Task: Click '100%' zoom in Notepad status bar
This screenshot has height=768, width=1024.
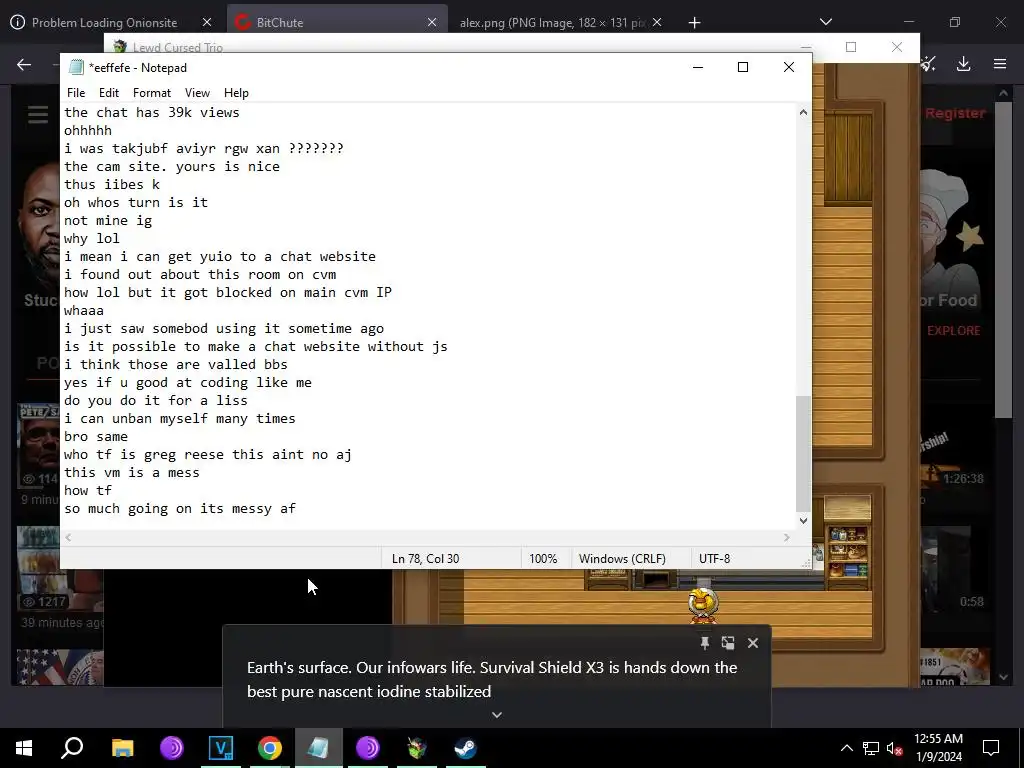Action: 543,559
